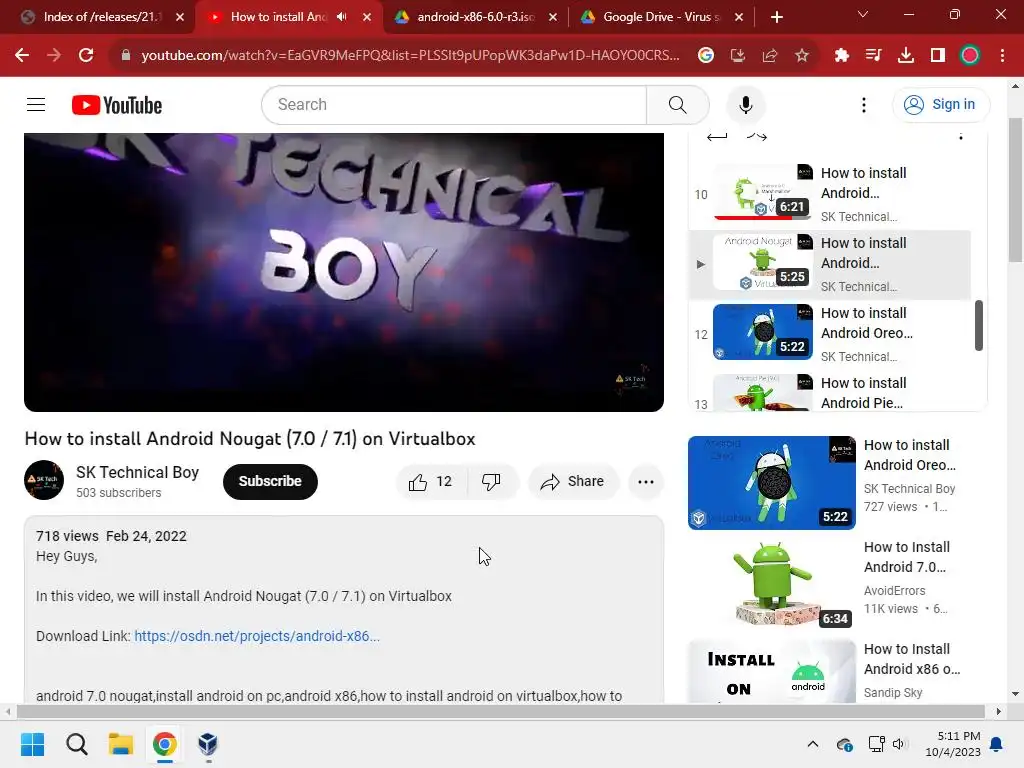Switch to Google Drive - Virus scan tab

click(661, 17)
